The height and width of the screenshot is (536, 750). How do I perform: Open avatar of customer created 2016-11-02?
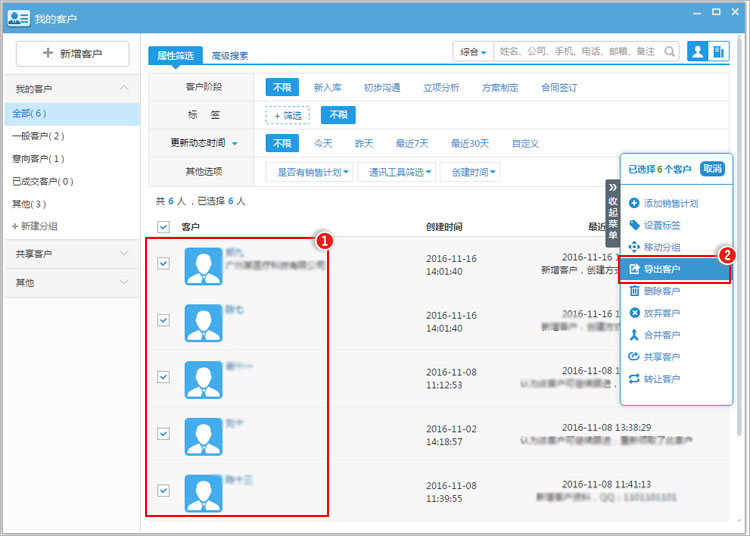pyautogui.click(x=203, y=437)
